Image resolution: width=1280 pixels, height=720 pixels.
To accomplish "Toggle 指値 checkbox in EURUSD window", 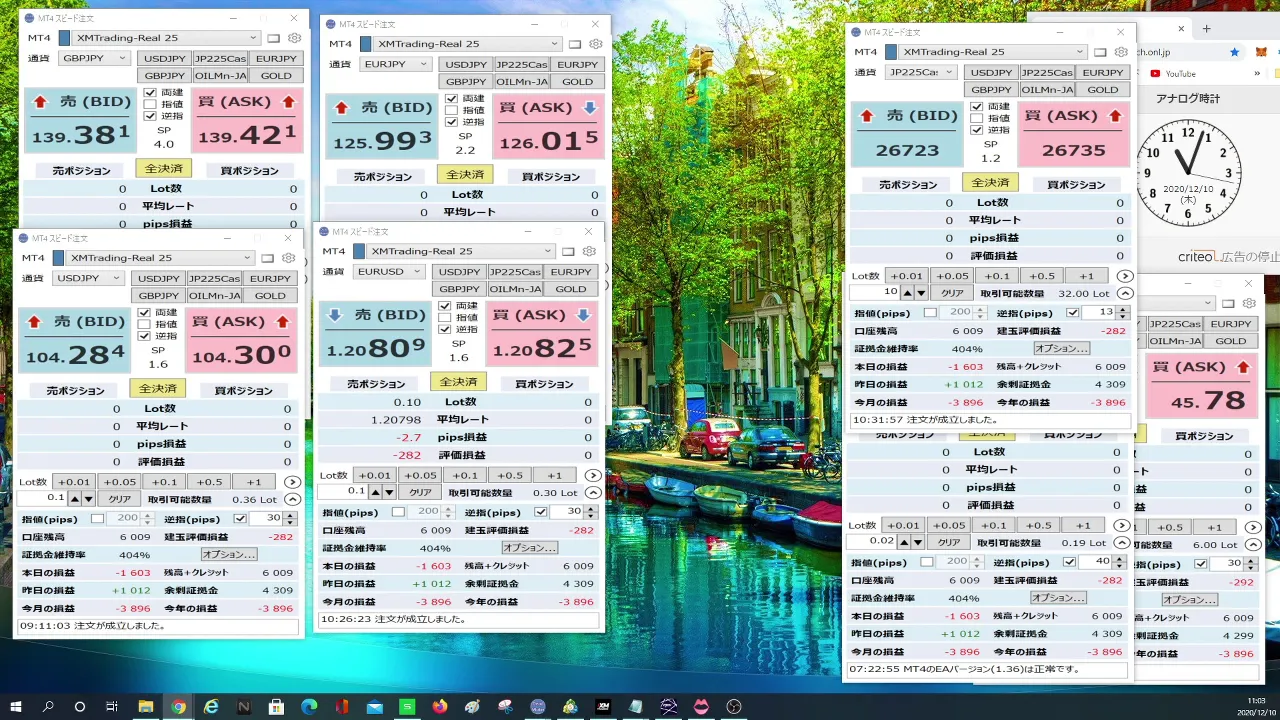I will tap(444, 317).
